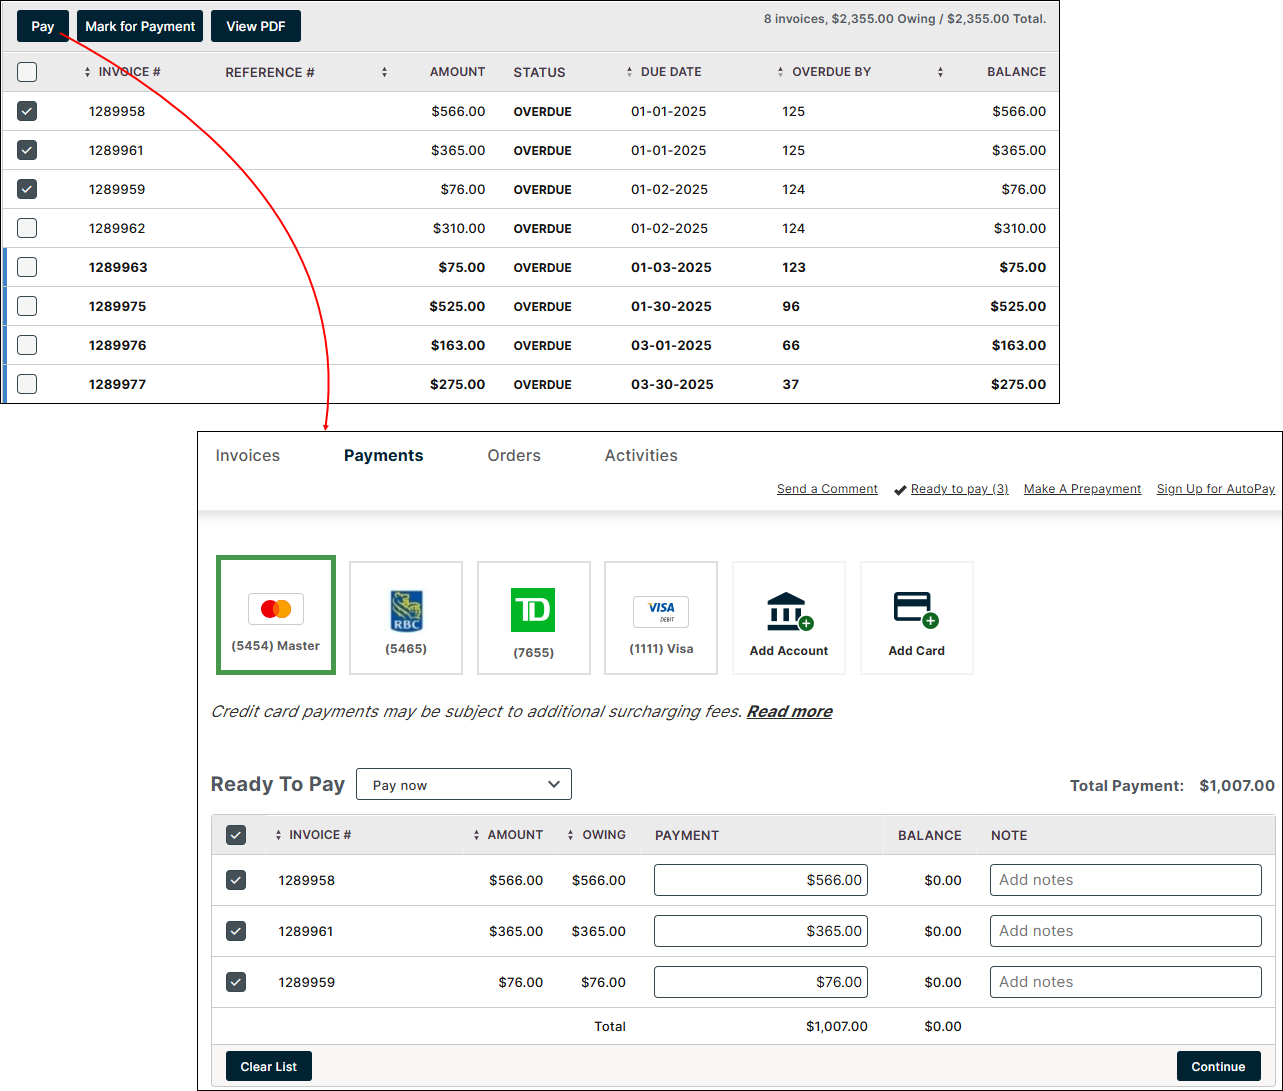Click the Clear List button
The height and width of the screenshot is (1091, 1283).
tap(269, 1066)
